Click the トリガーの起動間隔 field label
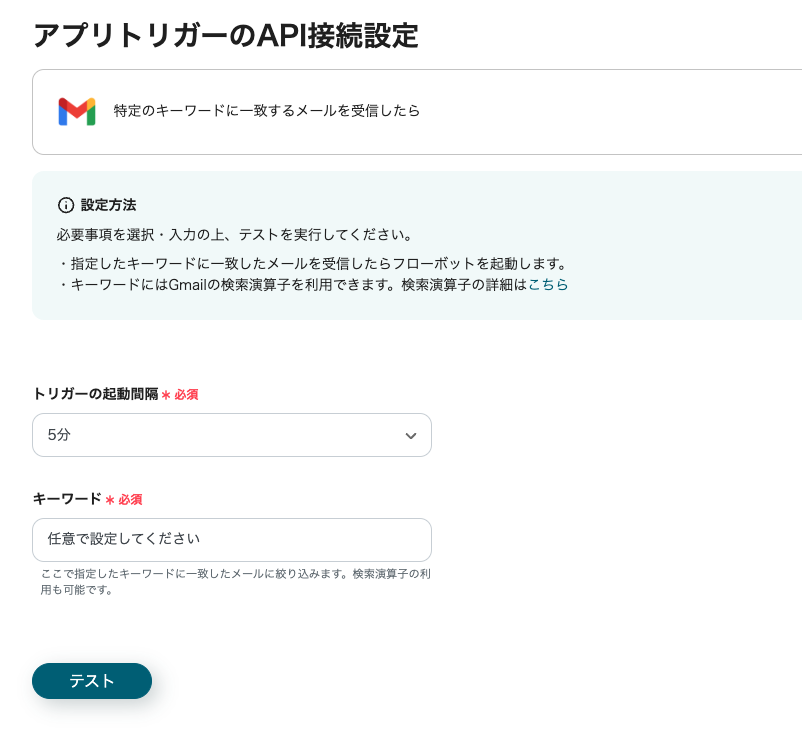The width and height of the screenshot is (802, 732). coord(95,394)
